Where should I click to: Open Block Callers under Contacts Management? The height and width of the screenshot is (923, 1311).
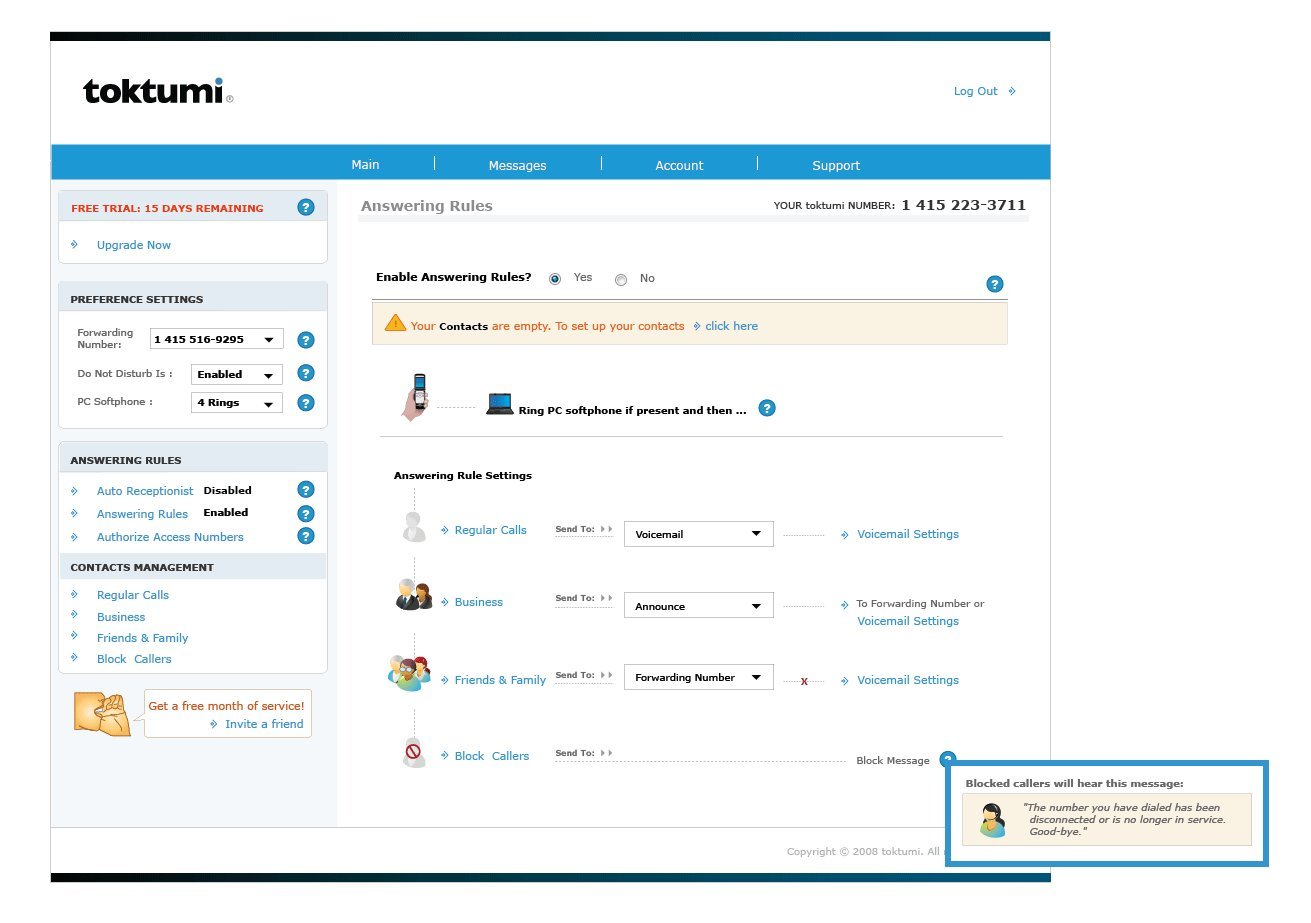[x=134, y=659]
